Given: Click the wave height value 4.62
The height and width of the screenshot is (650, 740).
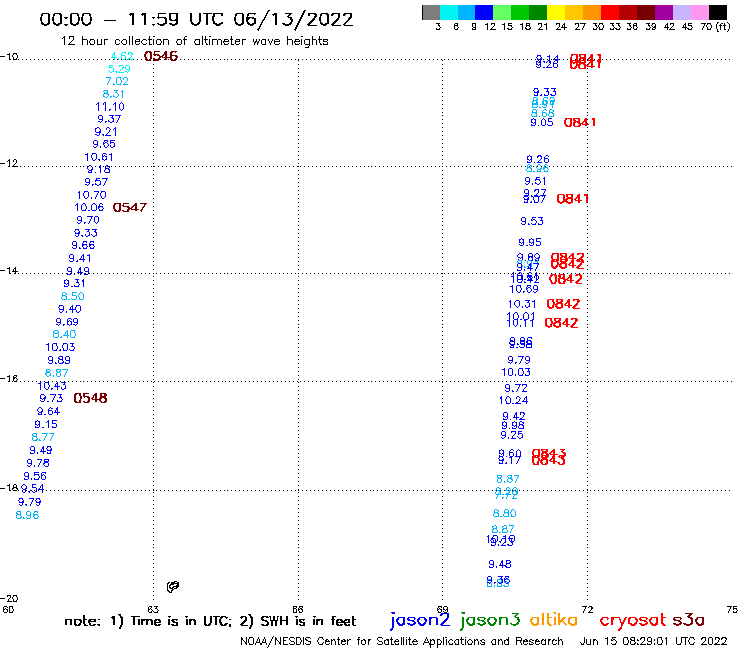Looking at the screenshot, I should [x=122, y=56].
